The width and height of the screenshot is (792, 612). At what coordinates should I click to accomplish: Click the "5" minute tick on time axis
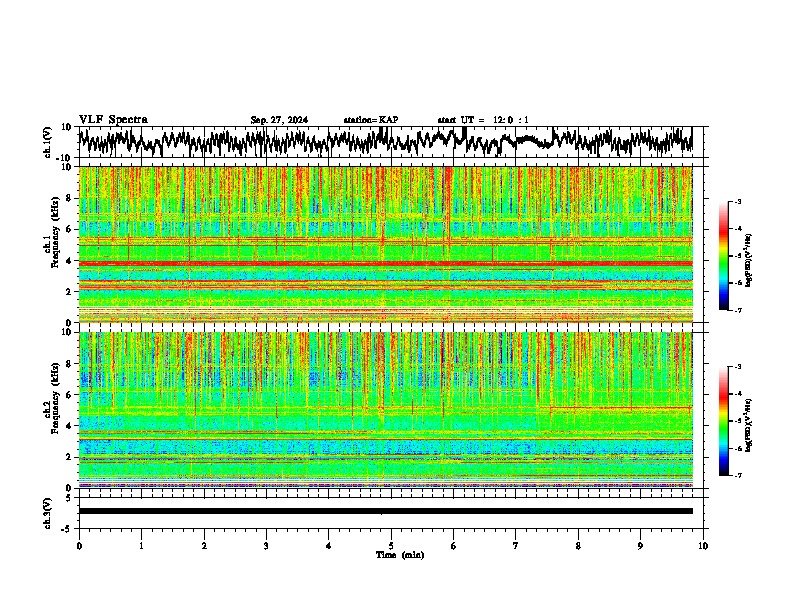tap(391, 546)
